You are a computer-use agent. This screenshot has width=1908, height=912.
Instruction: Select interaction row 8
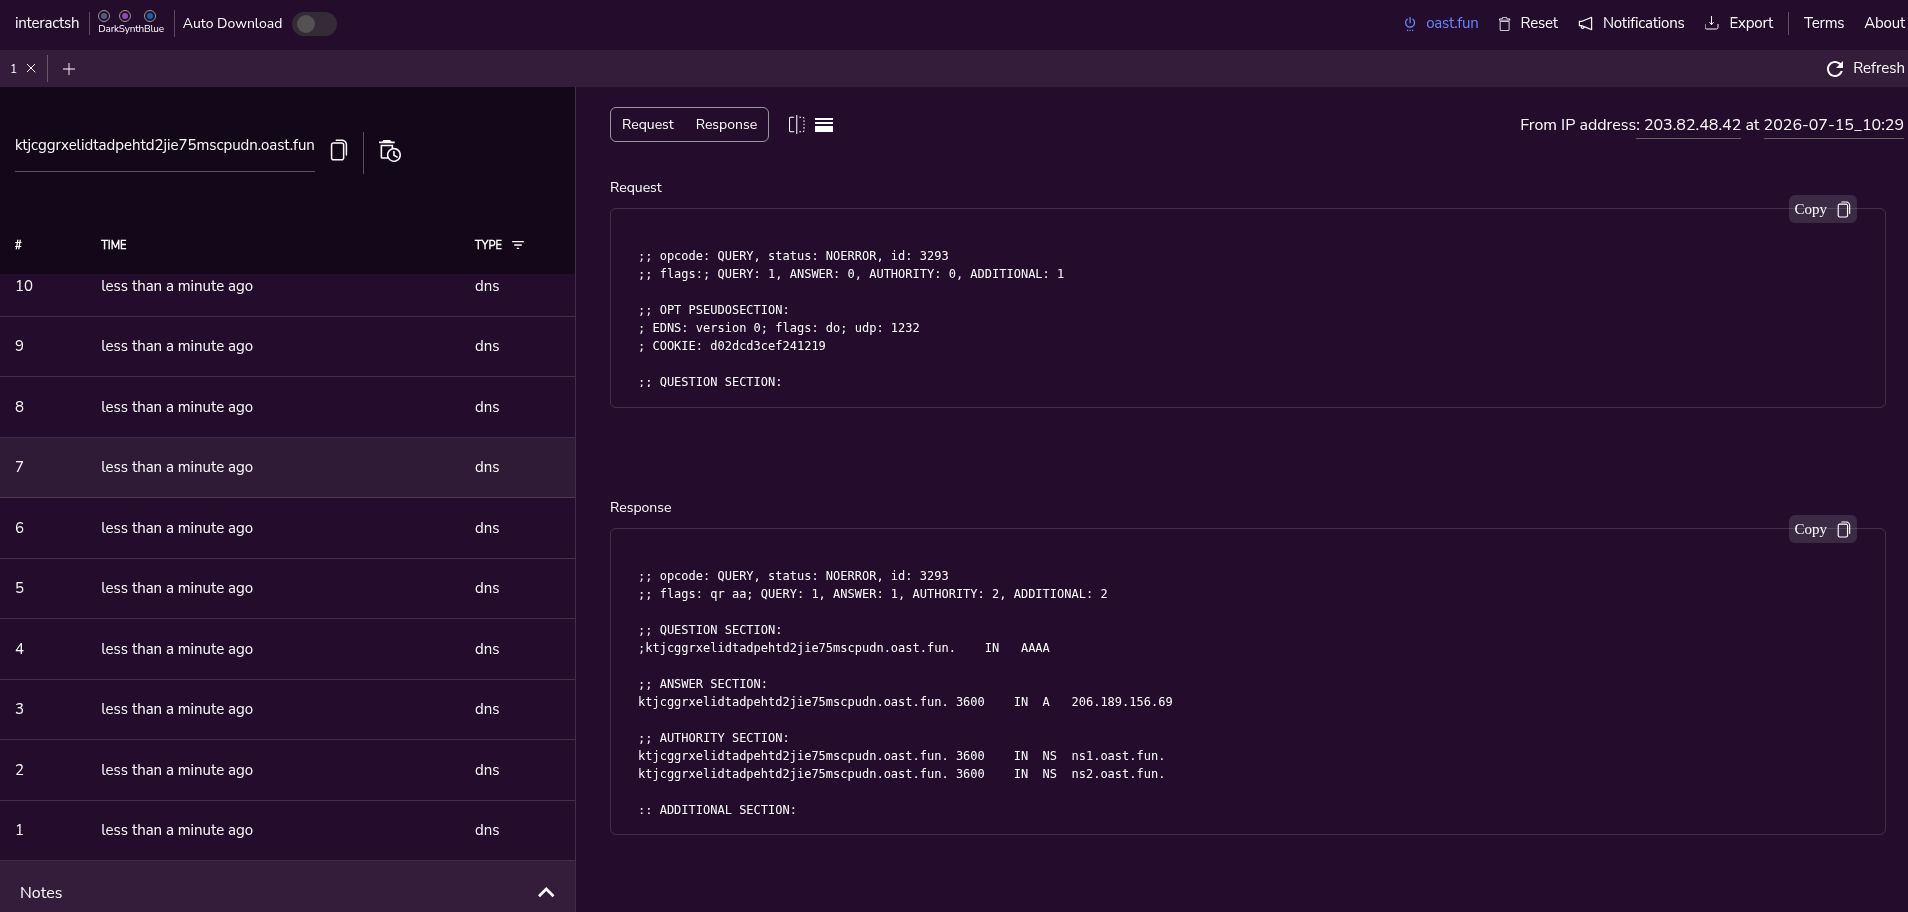(287, 407)
